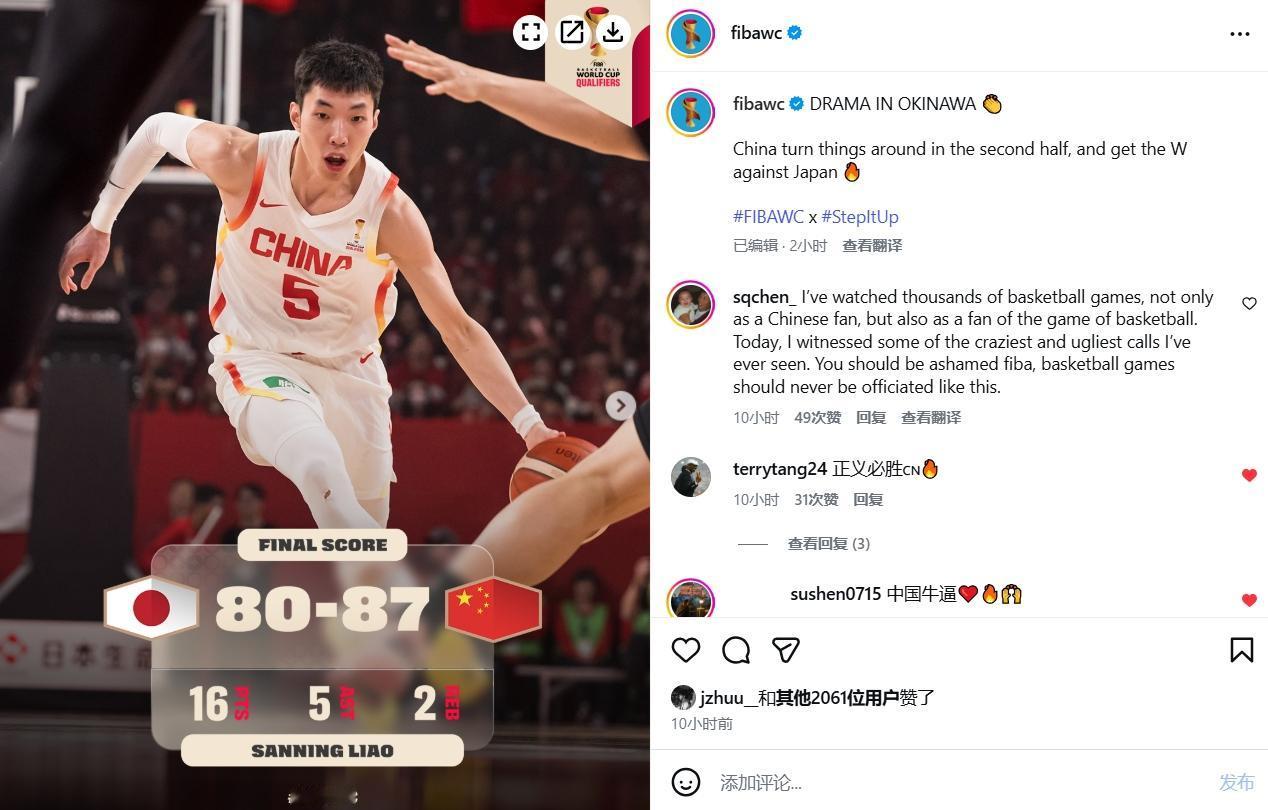Click 回复 under sqchen_ comment

871,417
